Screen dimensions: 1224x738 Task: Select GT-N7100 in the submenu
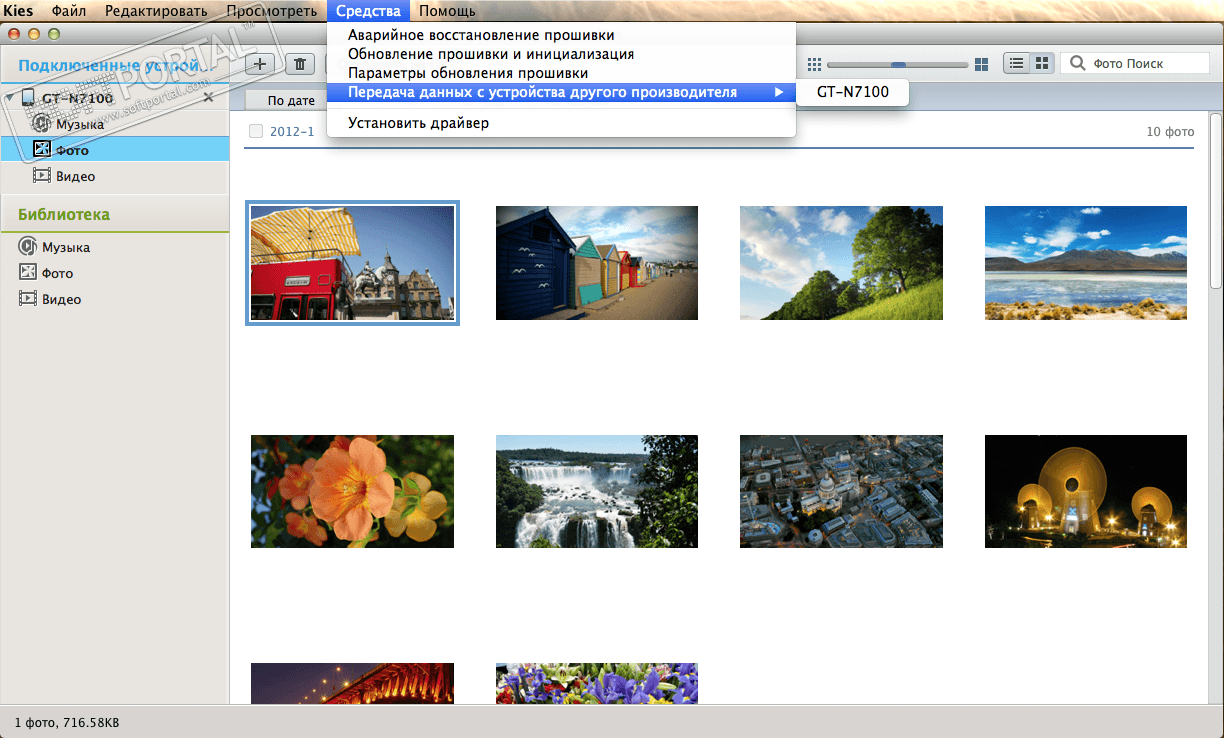pos(852,92)
